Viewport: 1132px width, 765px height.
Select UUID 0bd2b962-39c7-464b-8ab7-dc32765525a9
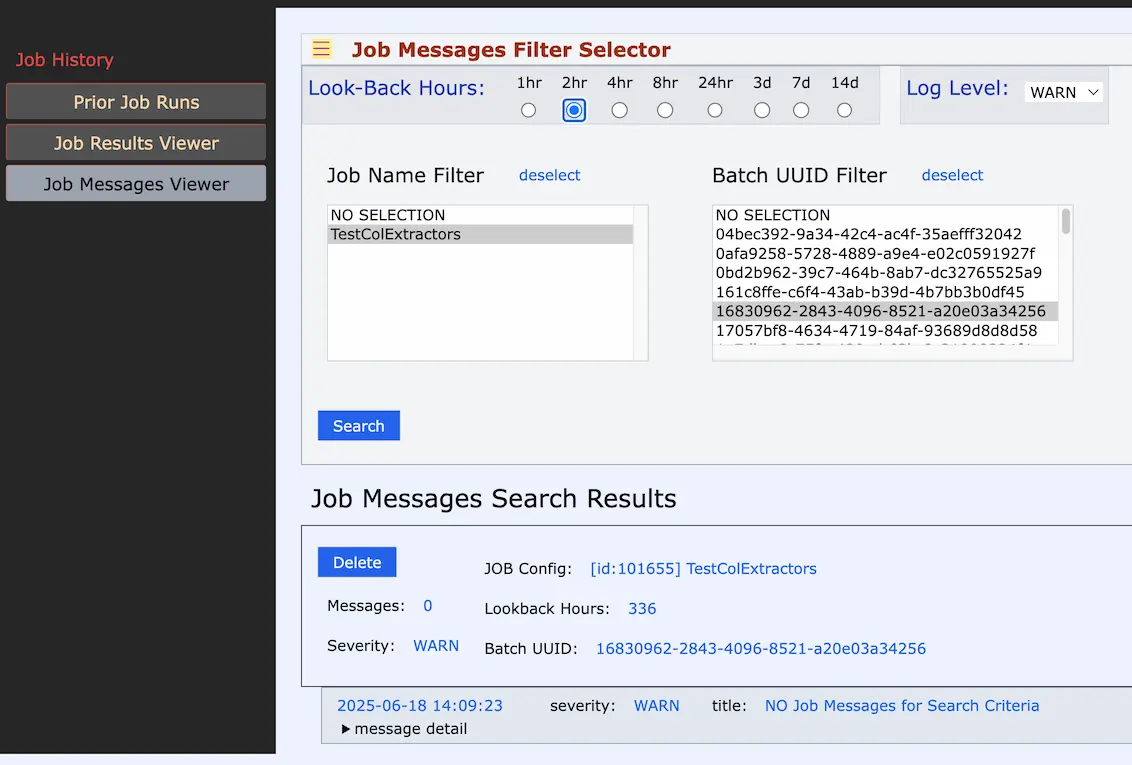tap(886, 273)
